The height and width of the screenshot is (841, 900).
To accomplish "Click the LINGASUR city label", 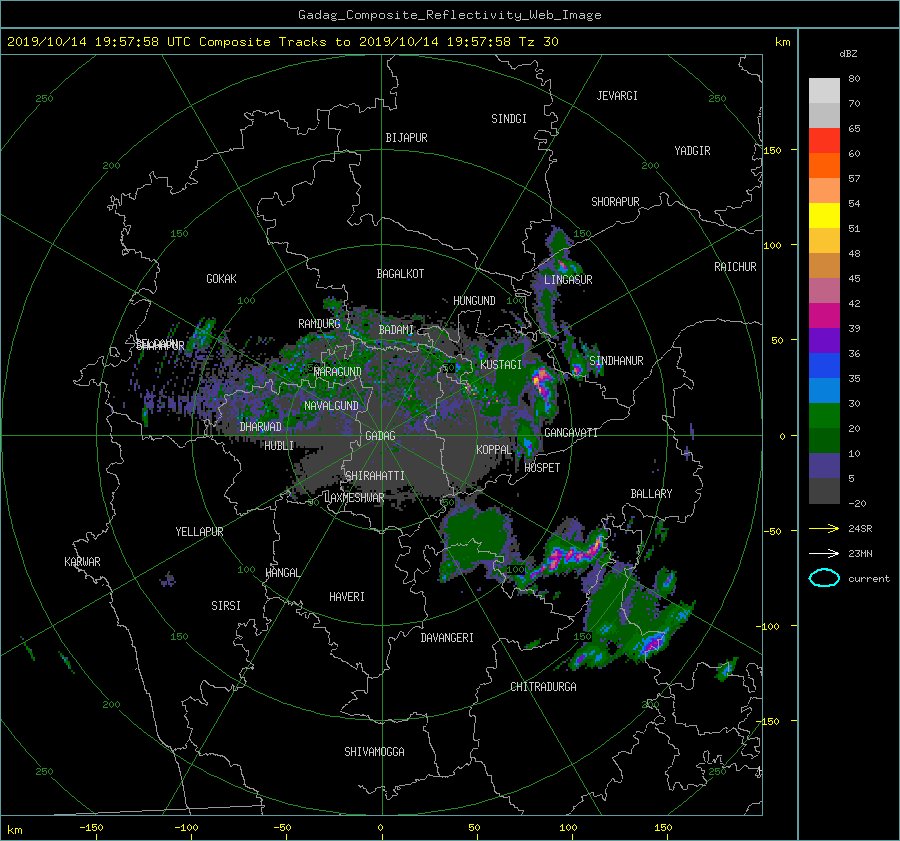I will point(568,280).
